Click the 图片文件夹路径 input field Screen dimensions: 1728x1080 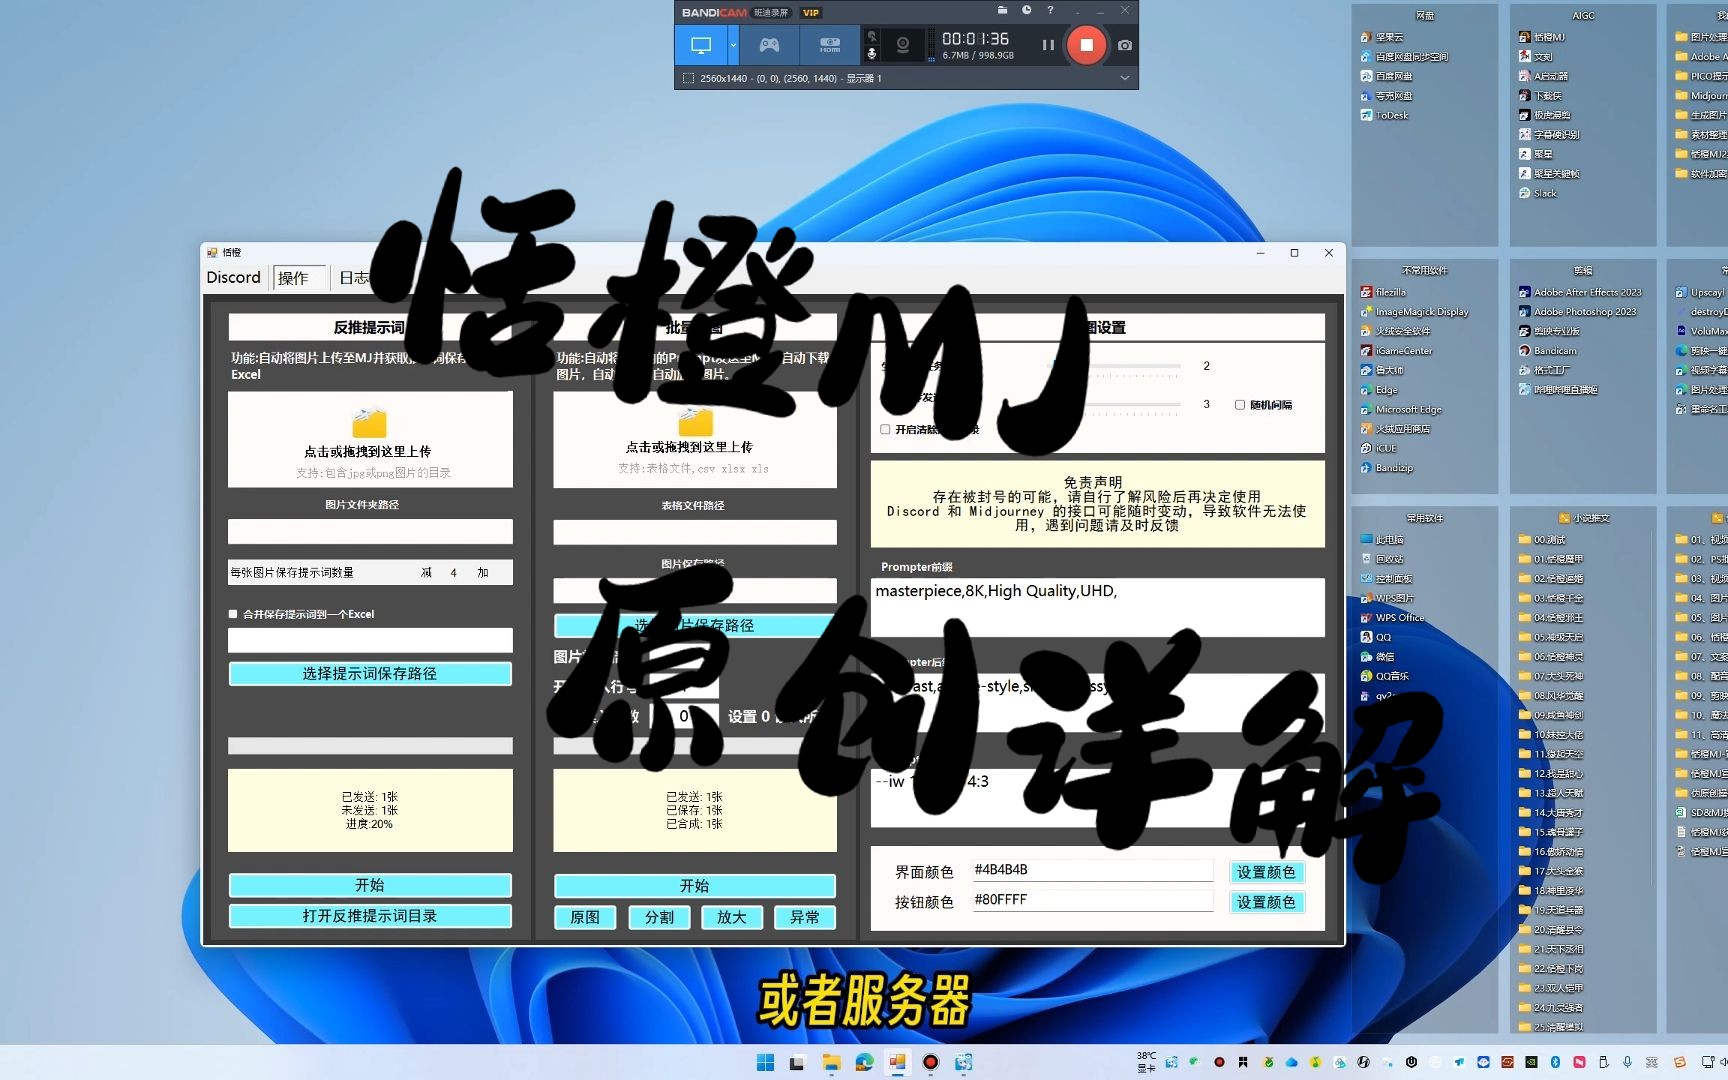(x=370, y=531)
